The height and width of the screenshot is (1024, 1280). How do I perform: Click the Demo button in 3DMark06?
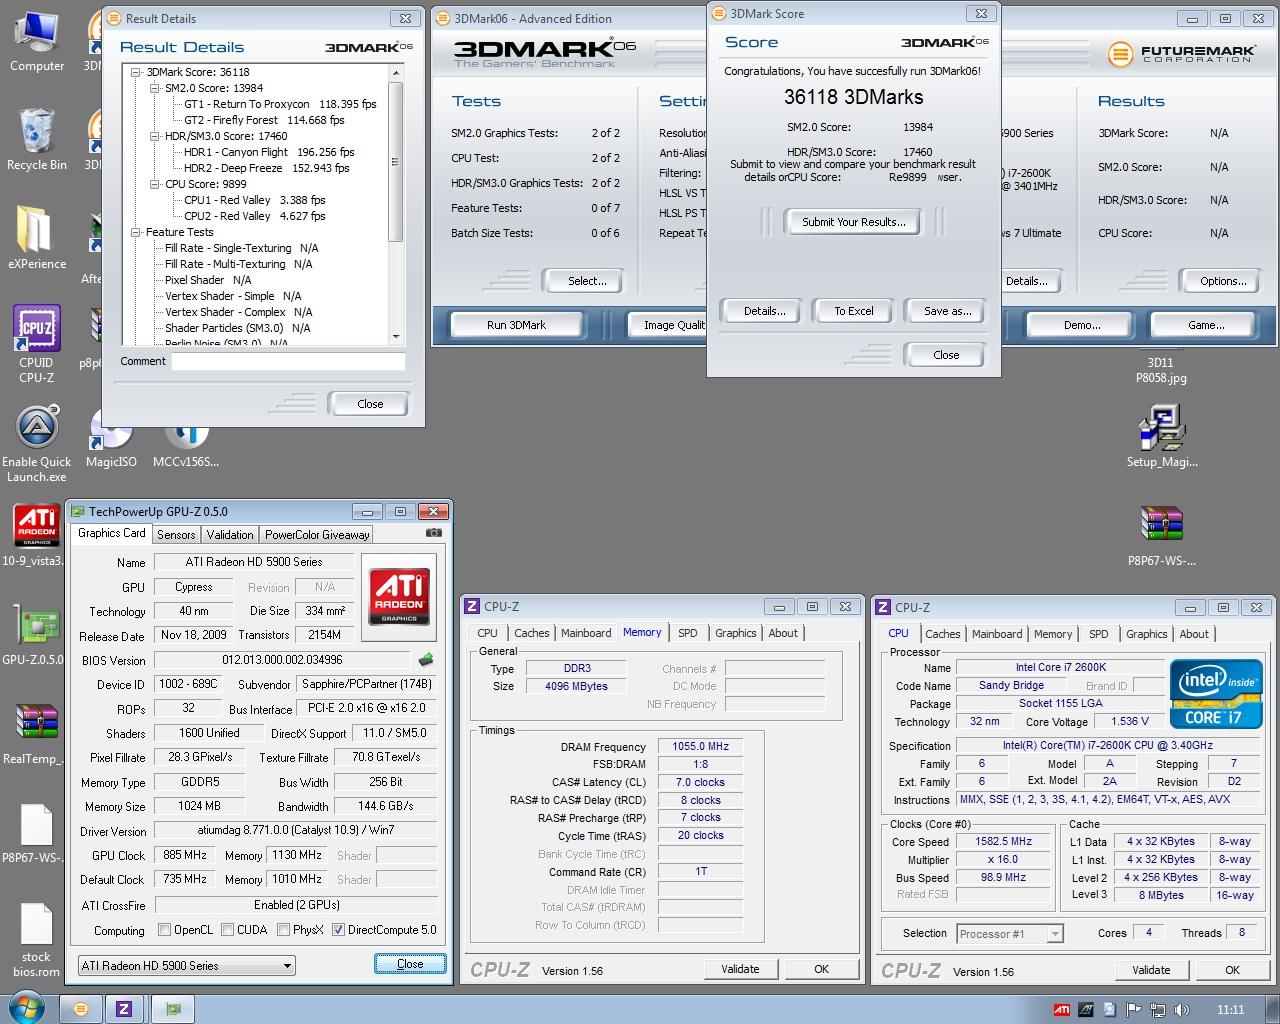tap(1081, 325)
